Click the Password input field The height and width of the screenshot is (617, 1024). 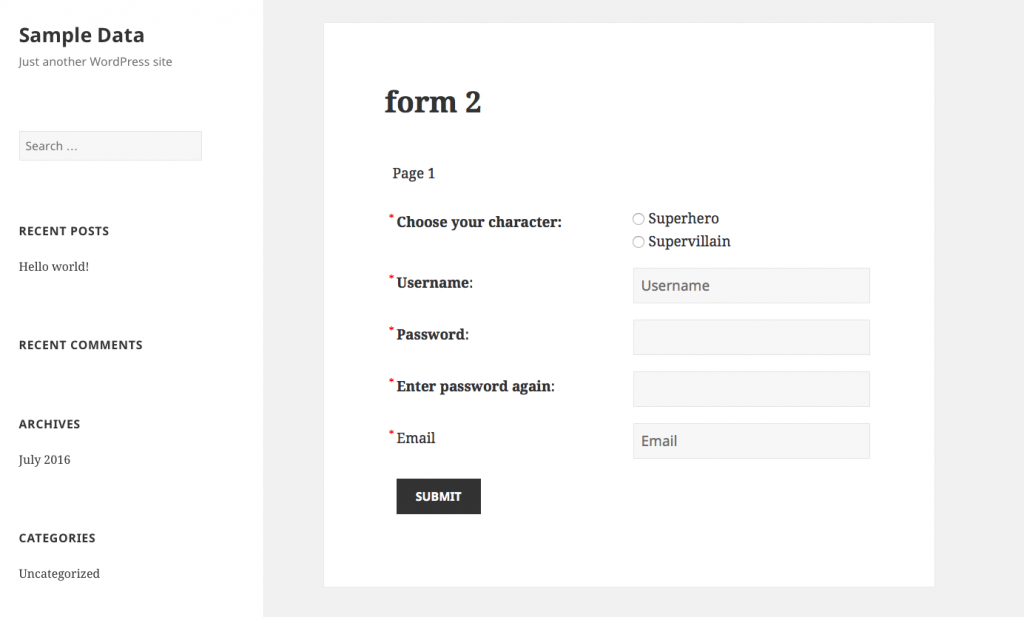click(x=751, y=336)
